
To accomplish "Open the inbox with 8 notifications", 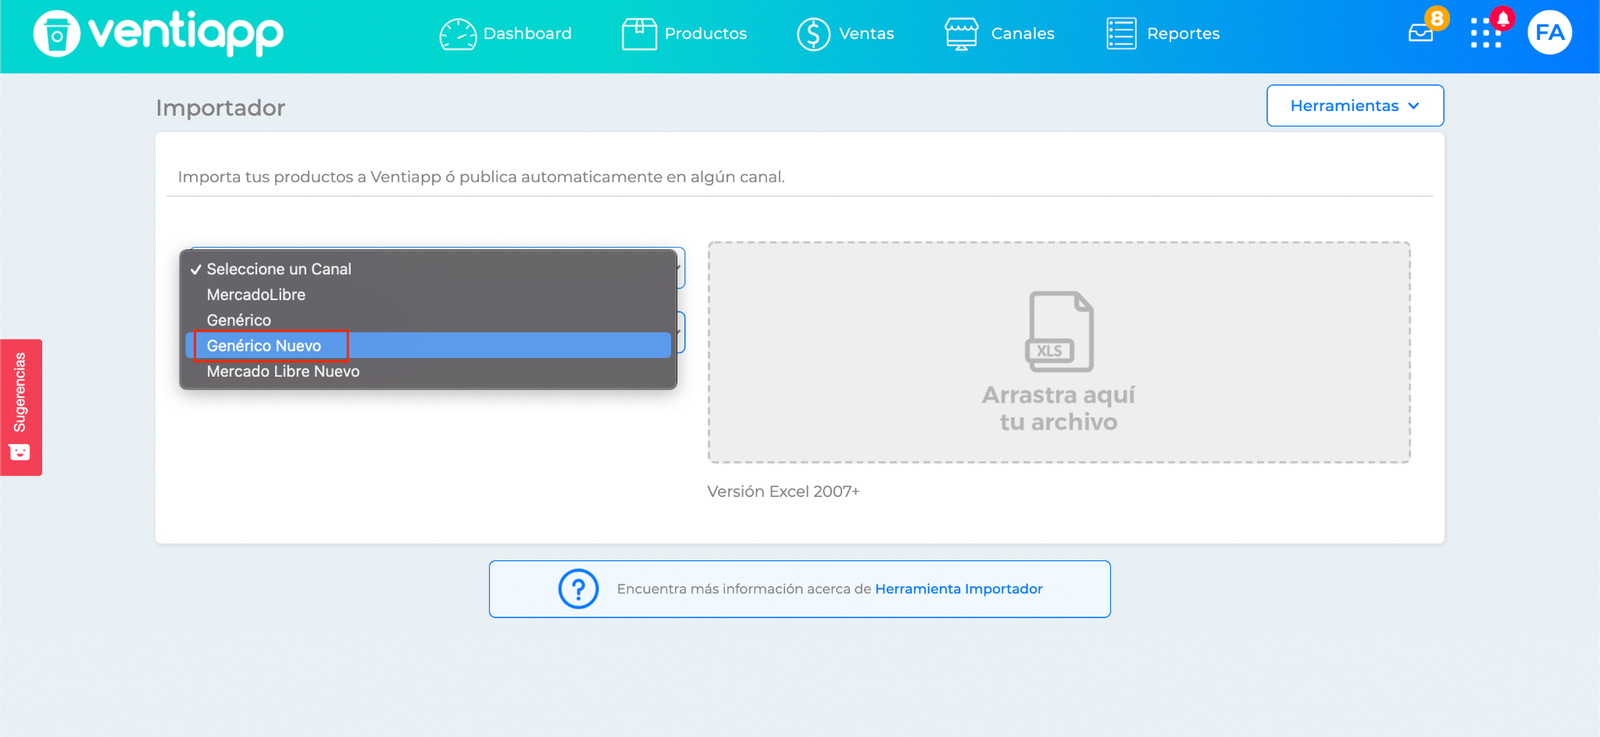I will click(1421, 33).
